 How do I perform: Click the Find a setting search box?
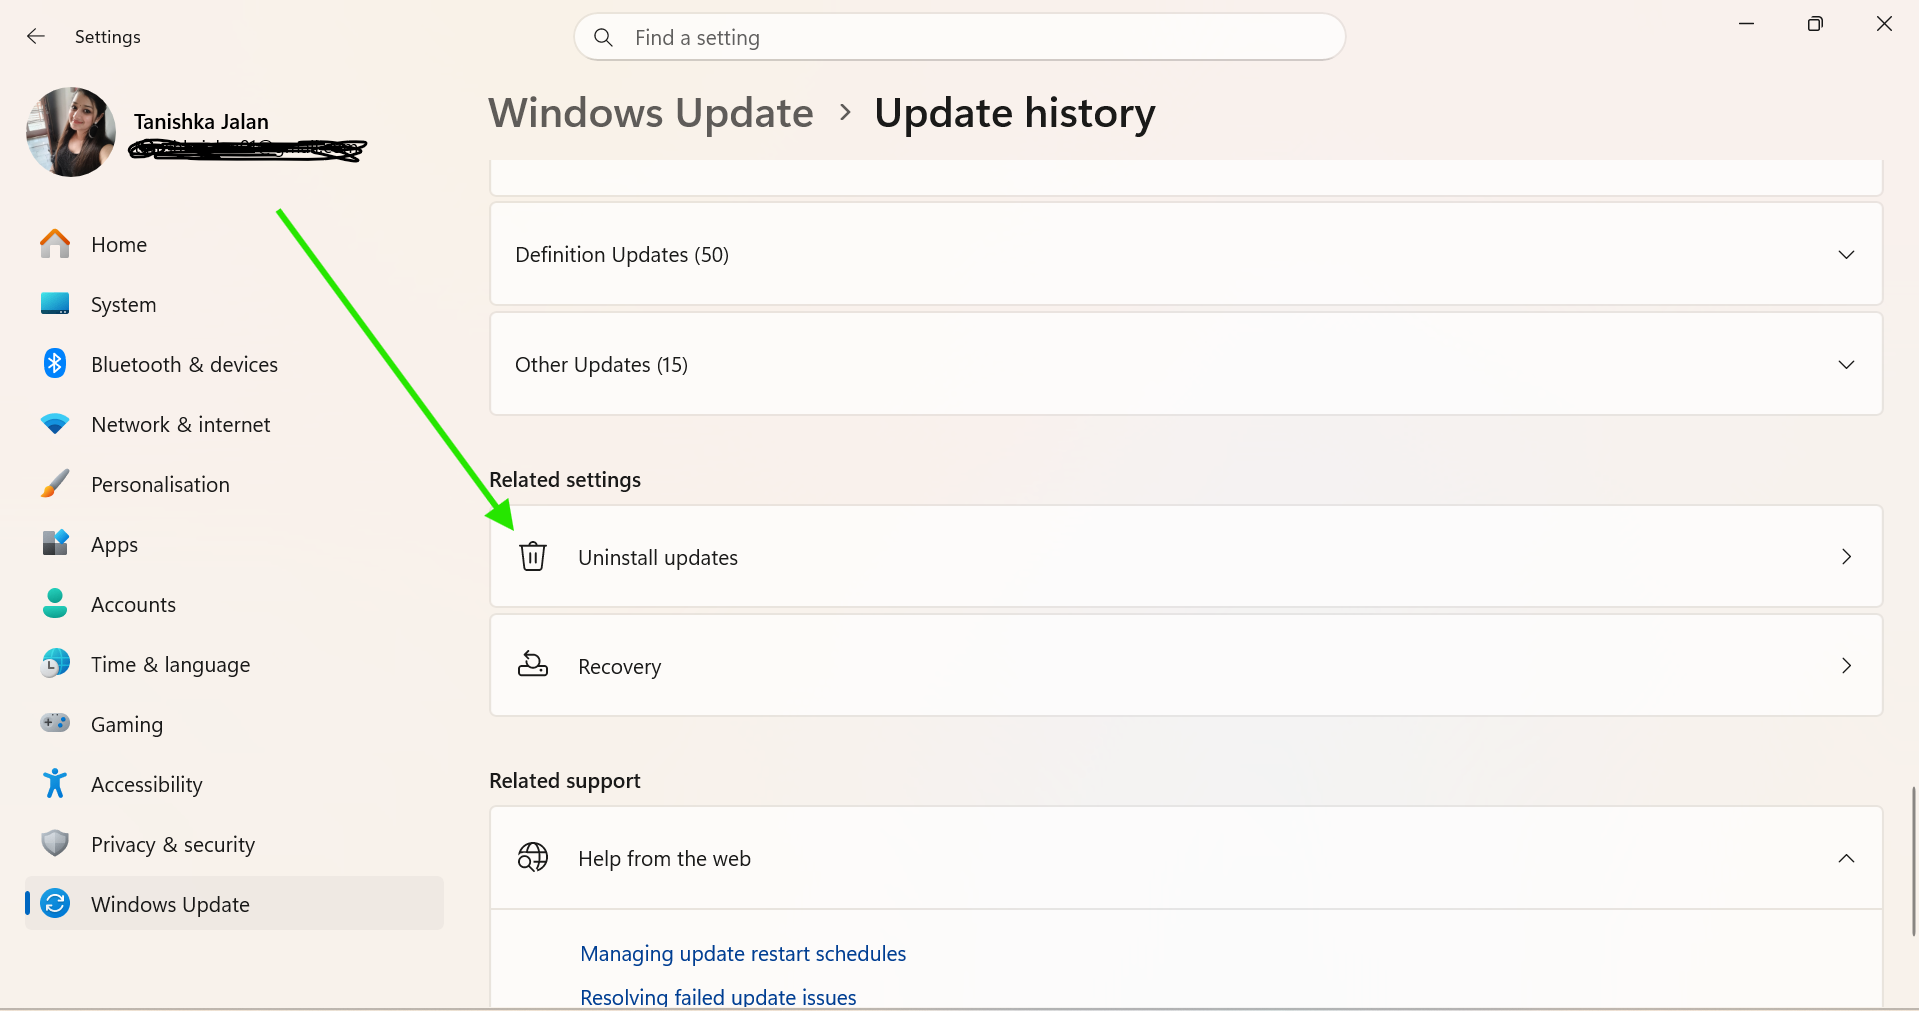960,37
